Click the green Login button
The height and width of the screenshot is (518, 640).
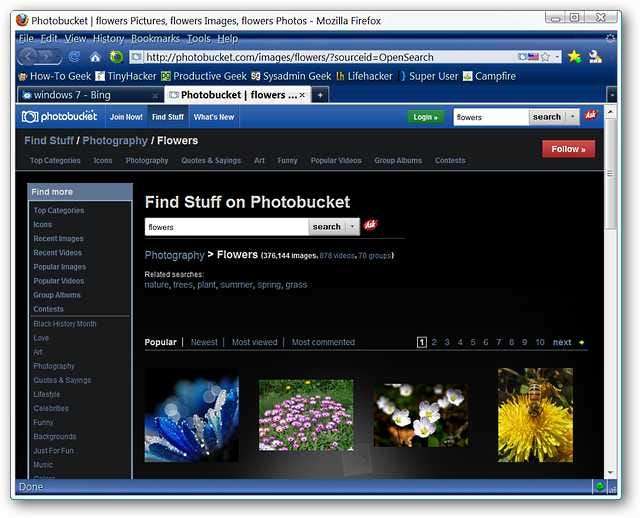pos(425,117)
